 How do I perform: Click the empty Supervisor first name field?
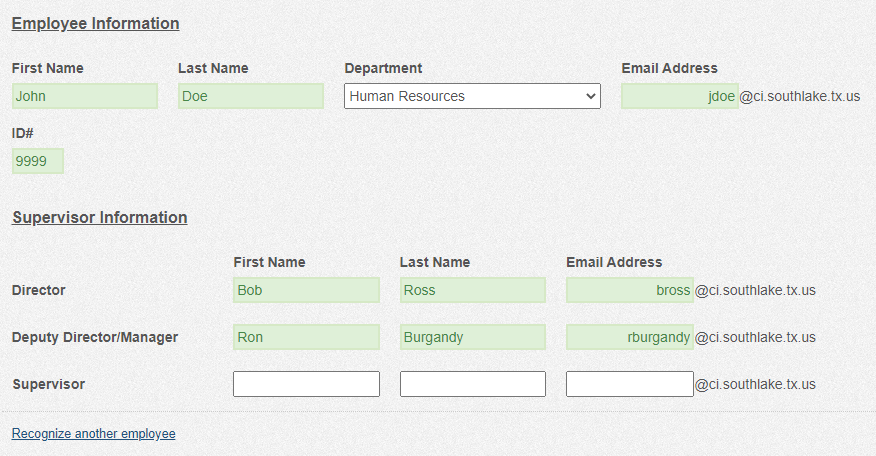tap(306, 384)
